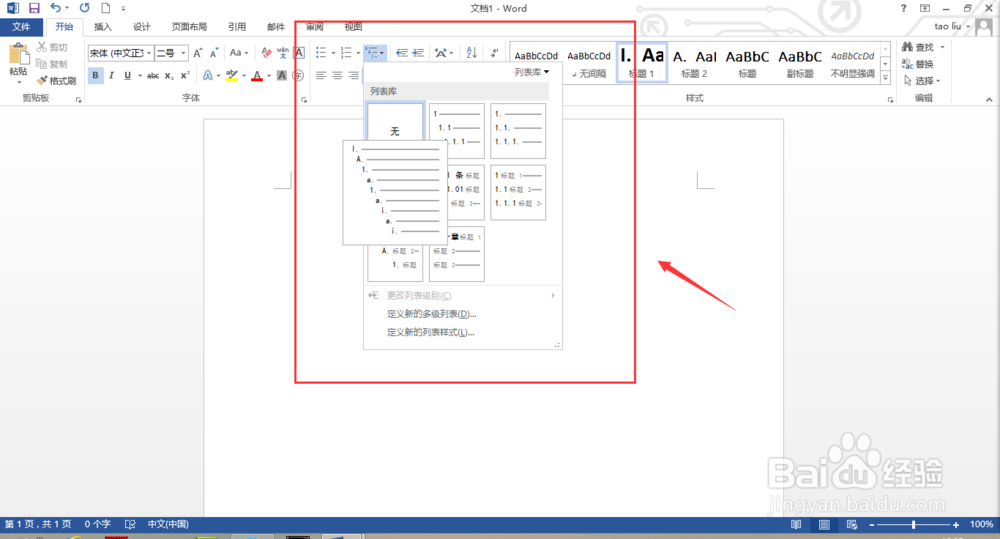
Task: Click 定义新的列表样式(L)...
Action: (430, 332)
